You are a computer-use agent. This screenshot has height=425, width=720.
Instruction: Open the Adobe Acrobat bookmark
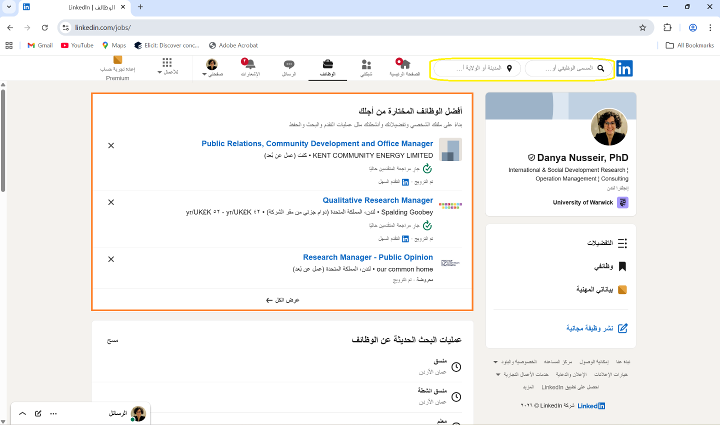(233, 45)
